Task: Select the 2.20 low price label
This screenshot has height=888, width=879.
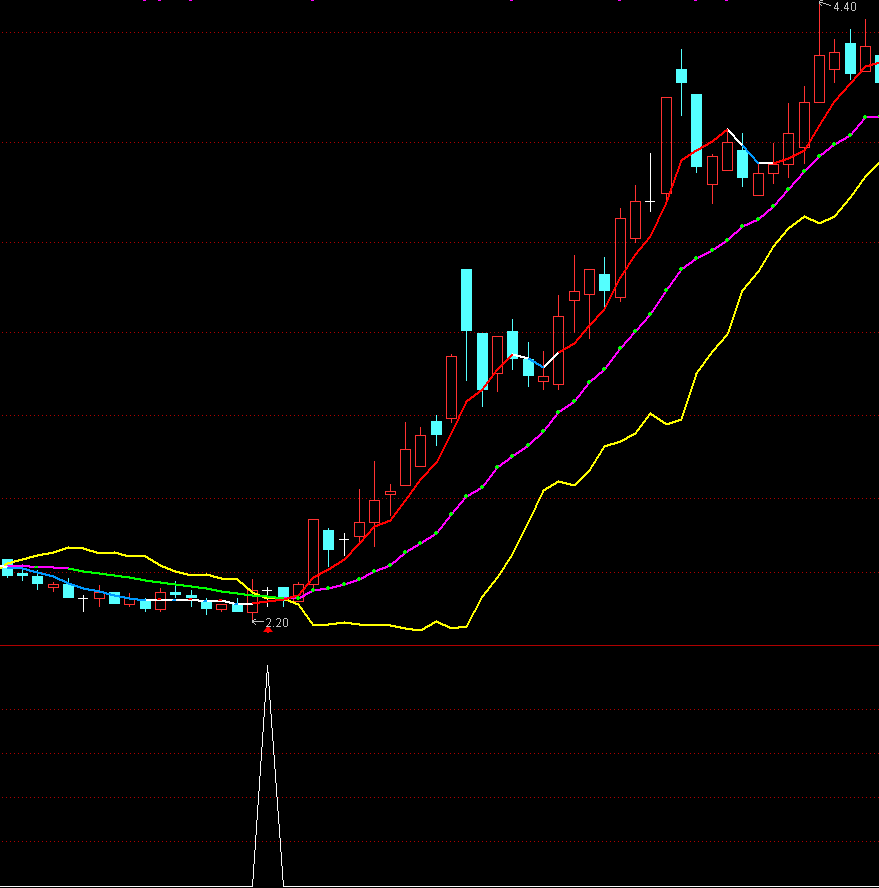Action: 277,623
